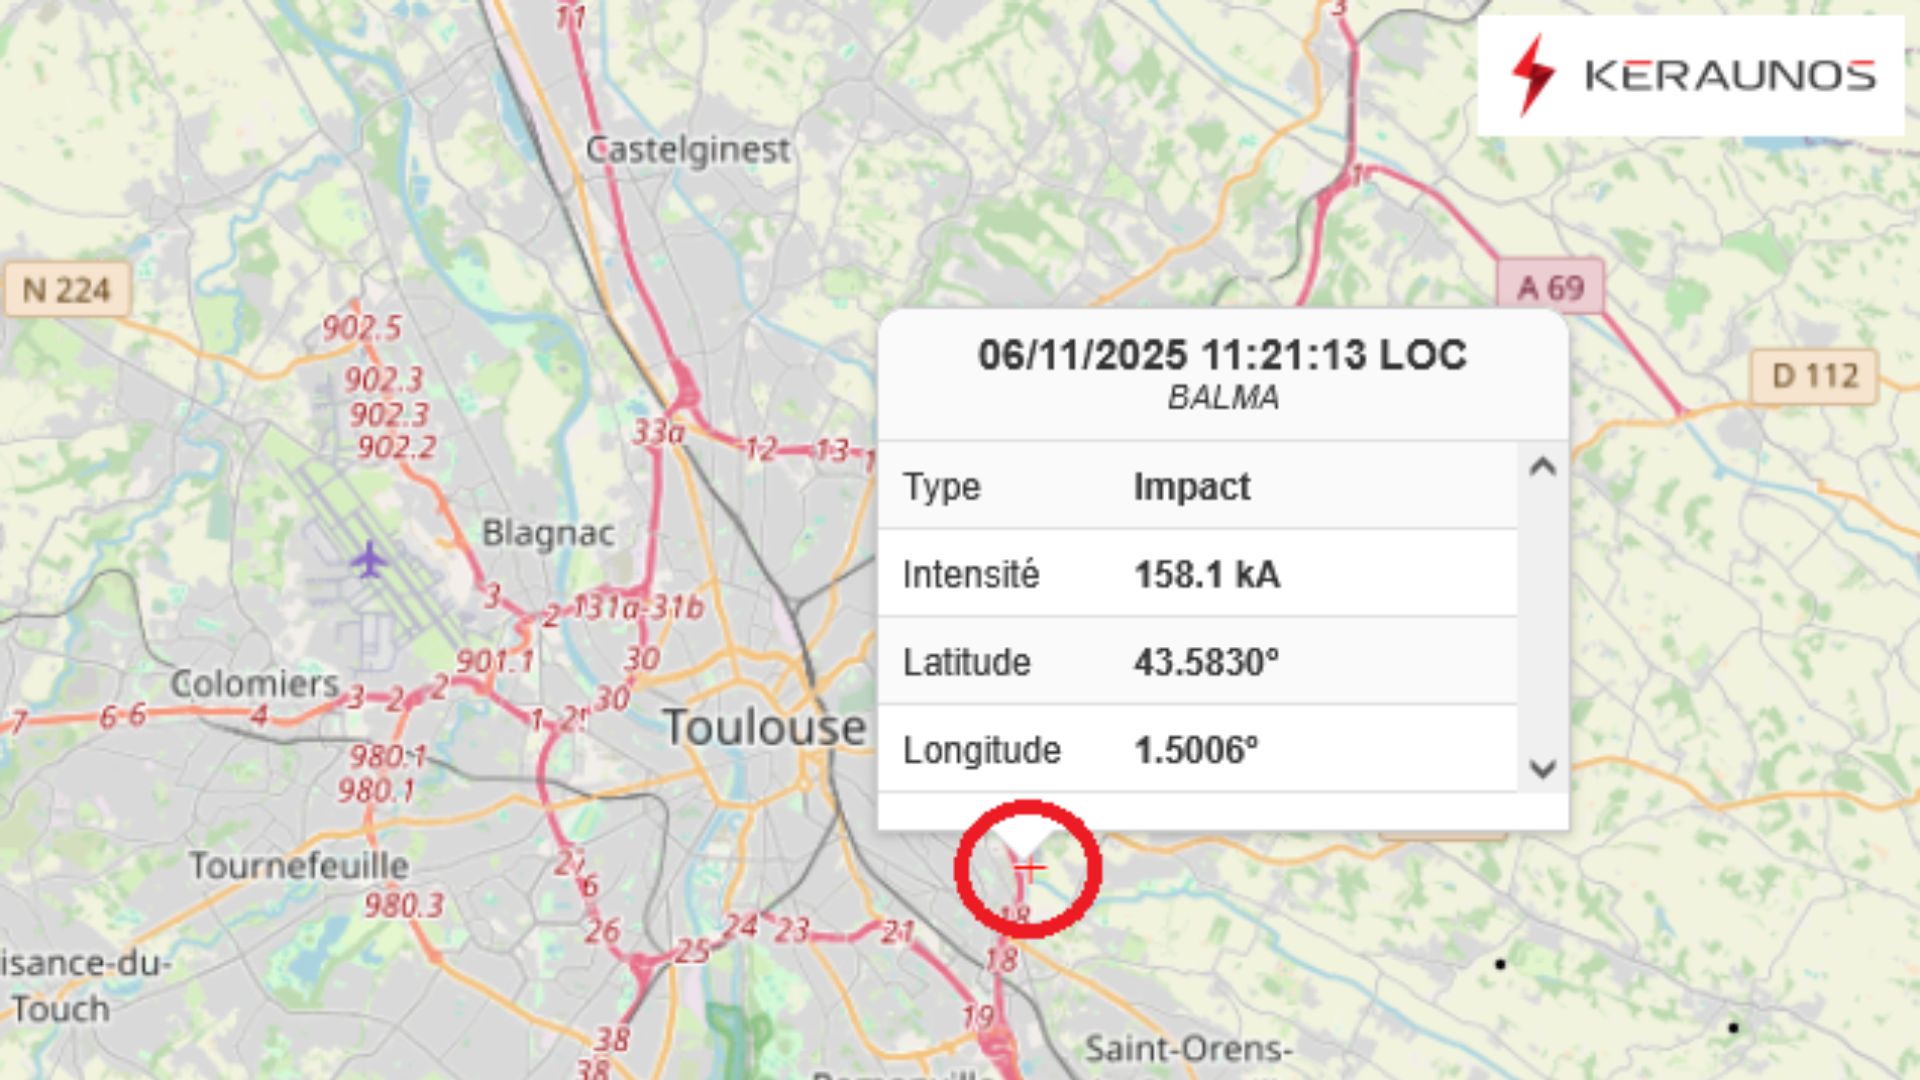Viewport: 1920px width, 1080px height.
Task: Select the Castelginest town label
Action: pyautogui.click(x=688, y=150)
